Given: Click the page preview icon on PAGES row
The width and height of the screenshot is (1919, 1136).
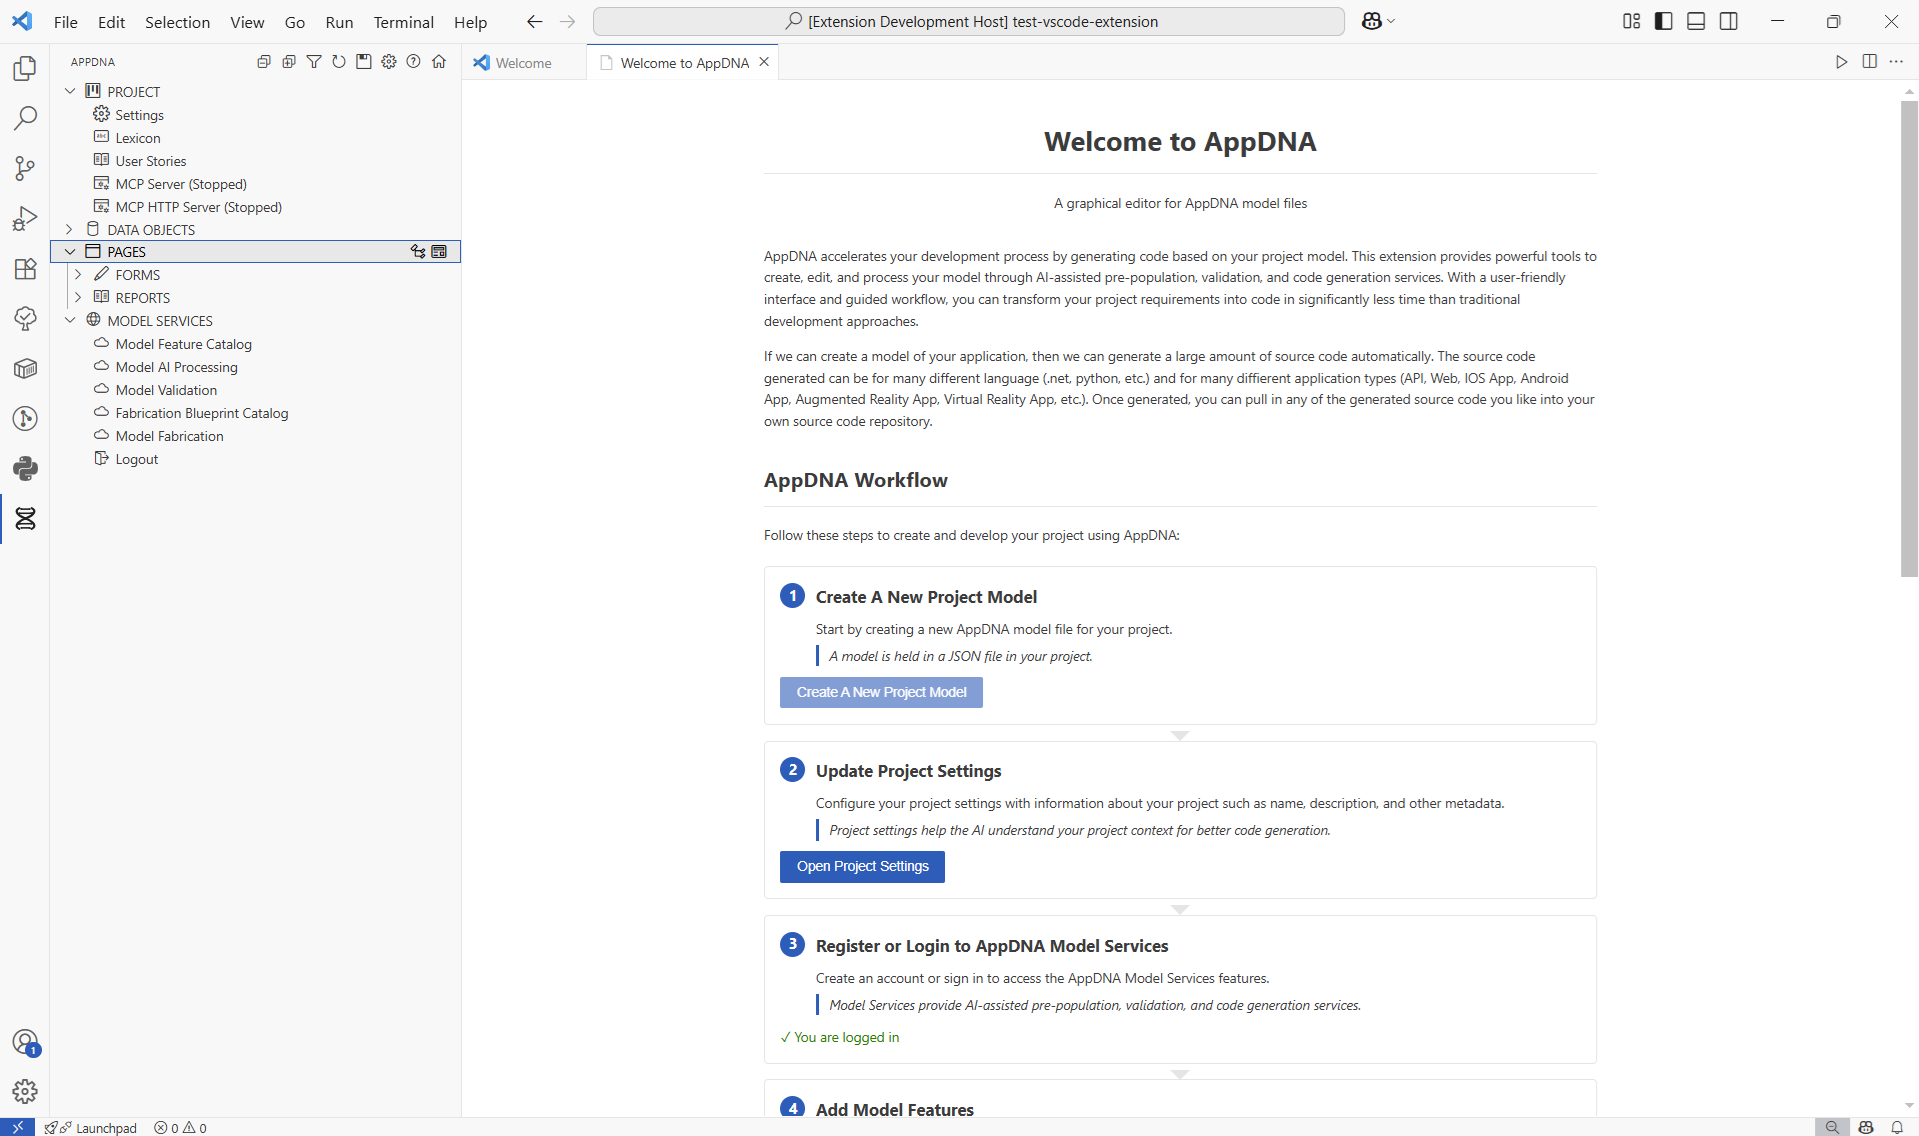Looking at the screenshot, I should point(439,252).
